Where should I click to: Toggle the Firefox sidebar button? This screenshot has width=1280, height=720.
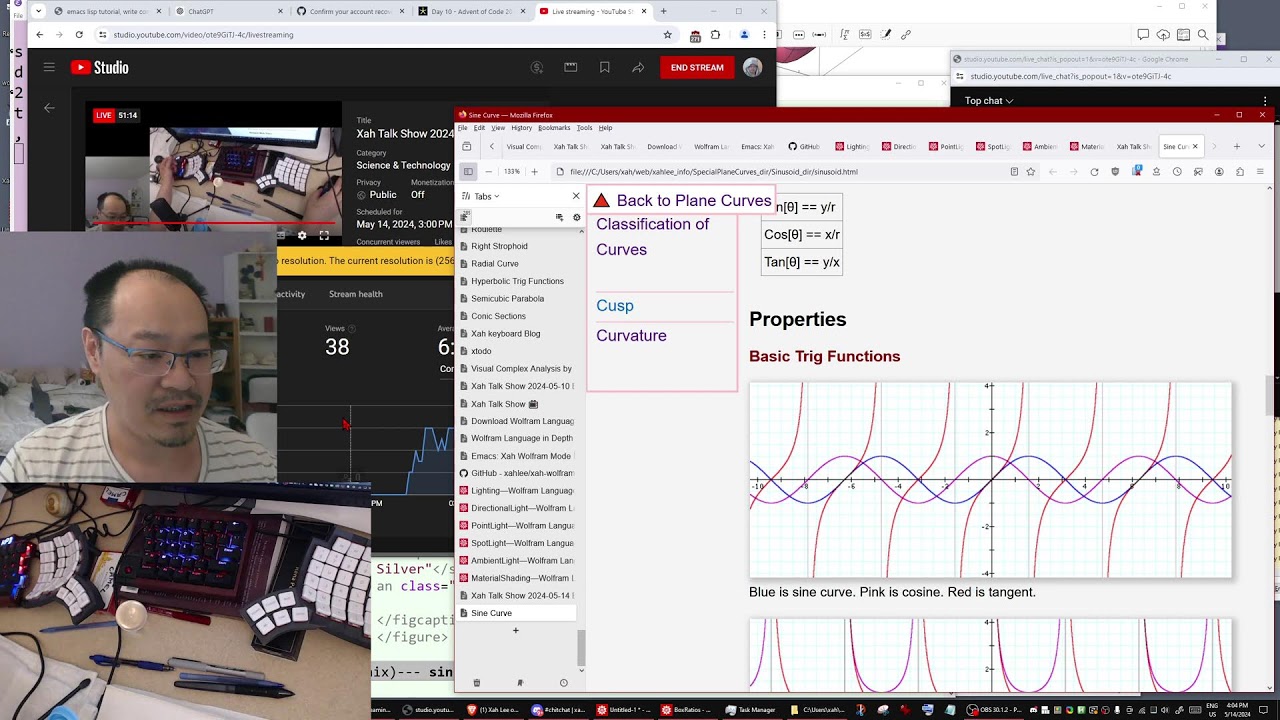467,171
